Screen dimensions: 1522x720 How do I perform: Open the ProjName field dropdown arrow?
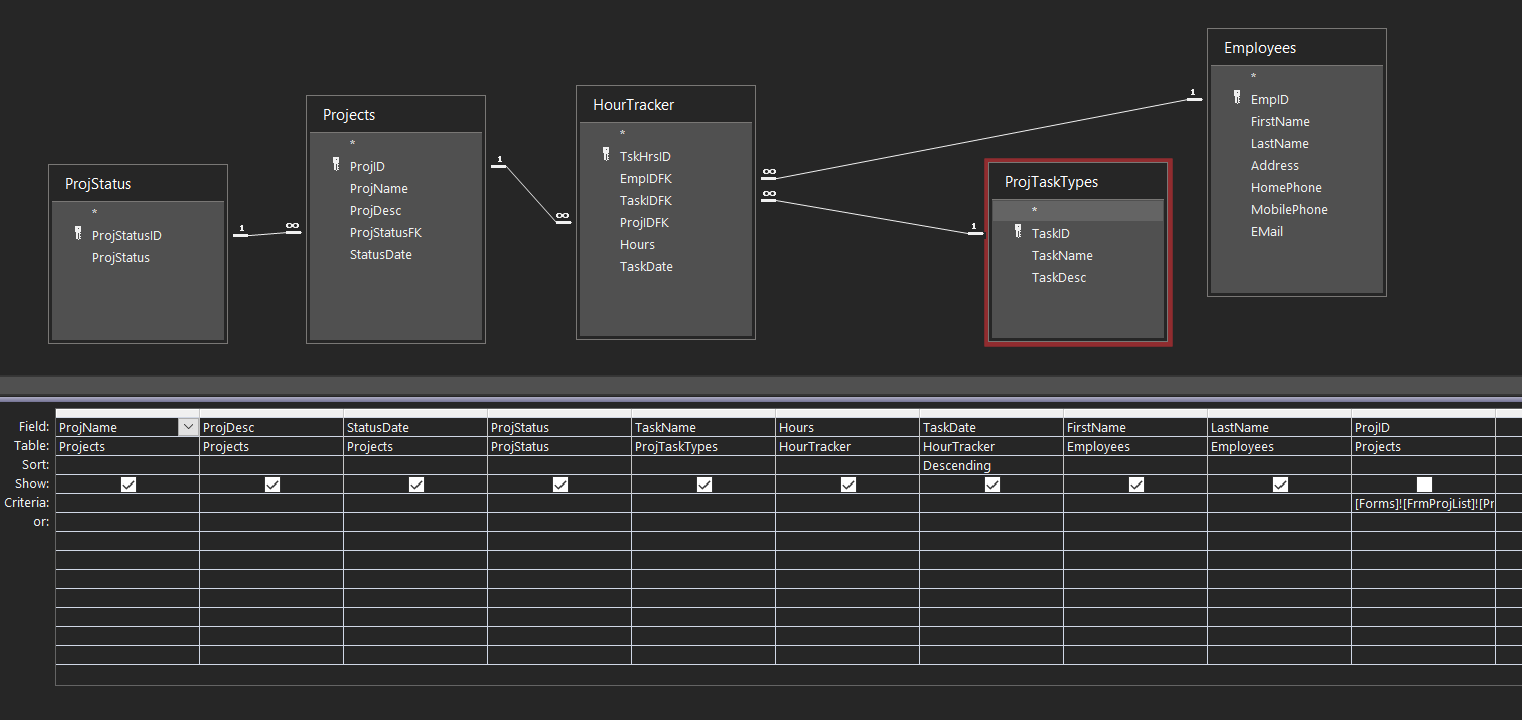[187, 427]
